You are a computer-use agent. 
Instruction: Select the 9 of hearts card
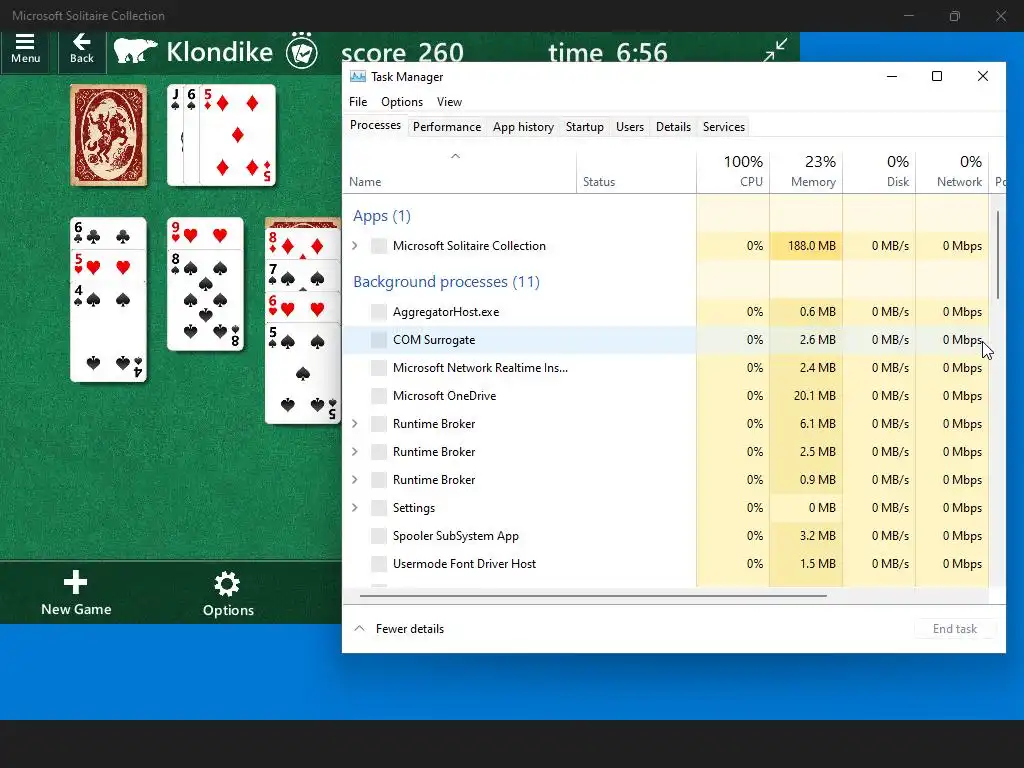(x=206, y=234)
